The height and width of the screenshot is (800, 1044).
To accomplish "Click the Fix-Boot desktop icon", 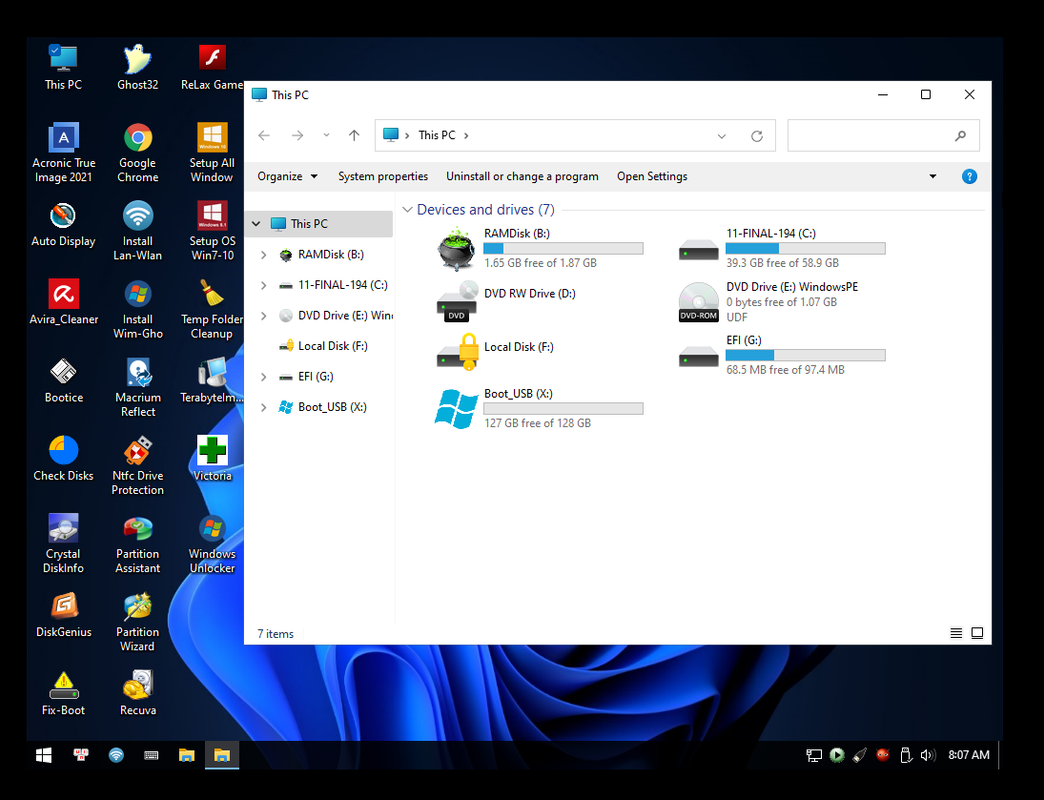I will [x=63, y=694].
